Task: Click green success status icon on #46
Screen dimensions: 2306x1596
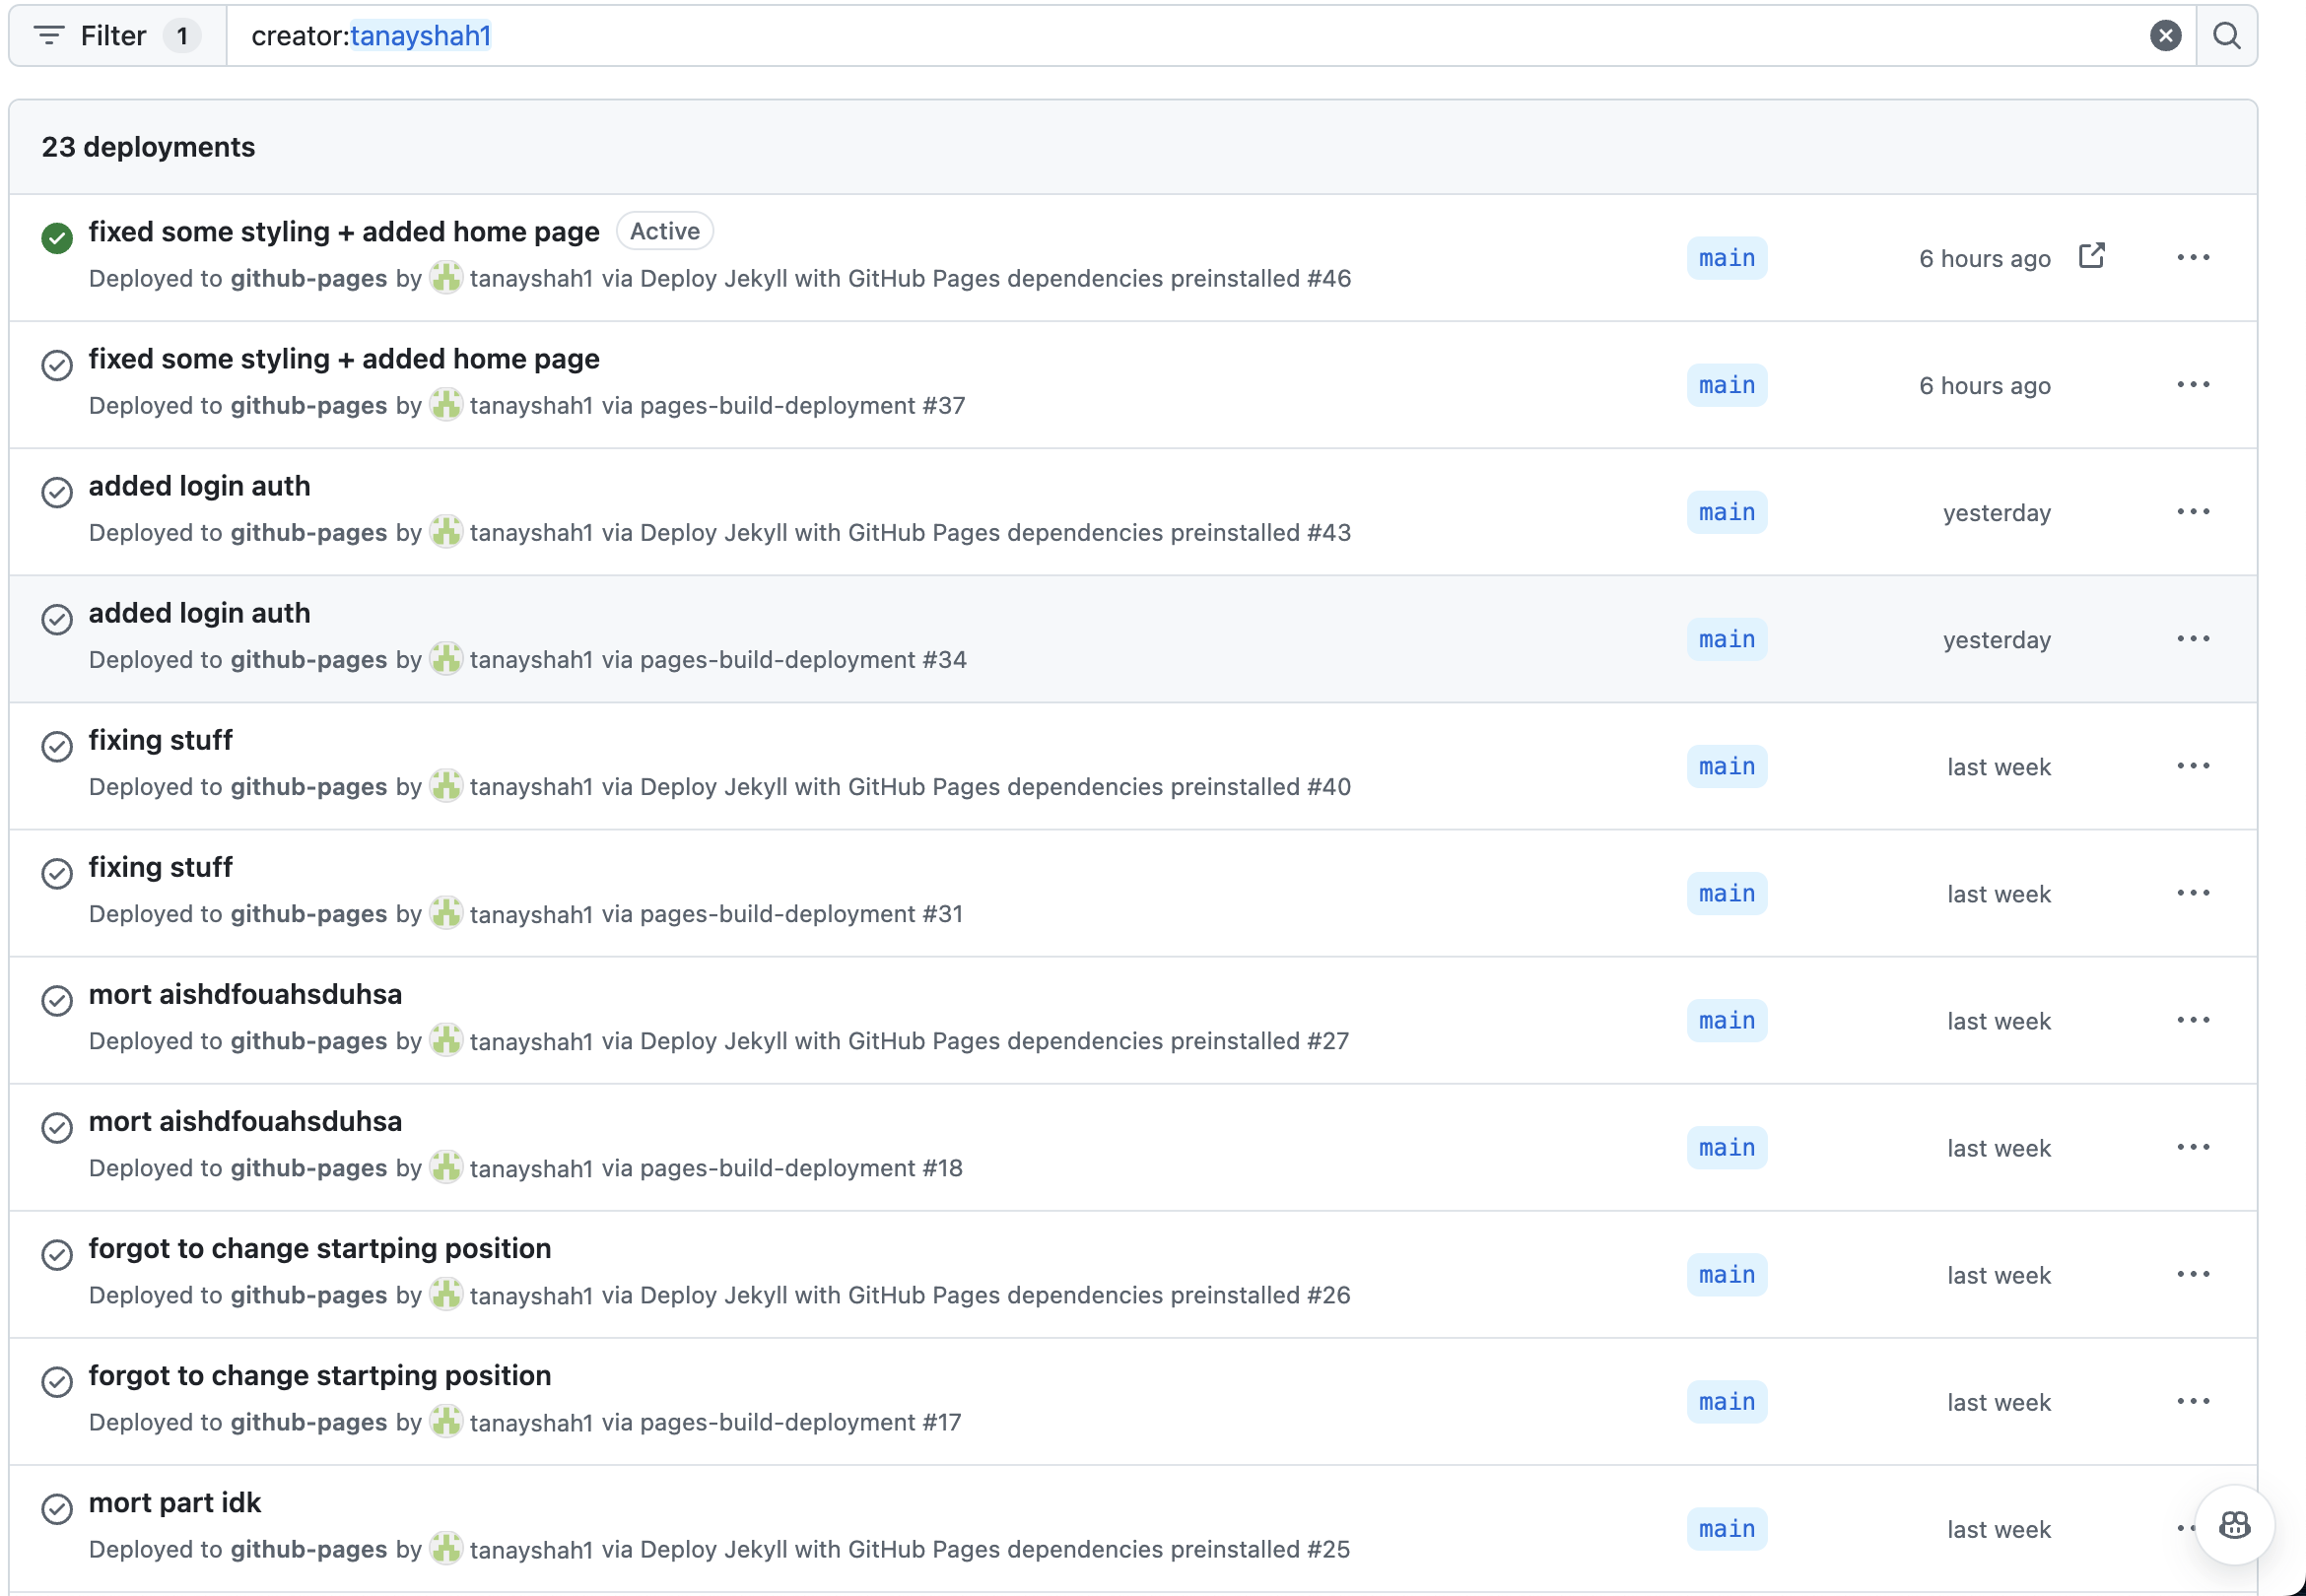Action: [x=57, y=238]
